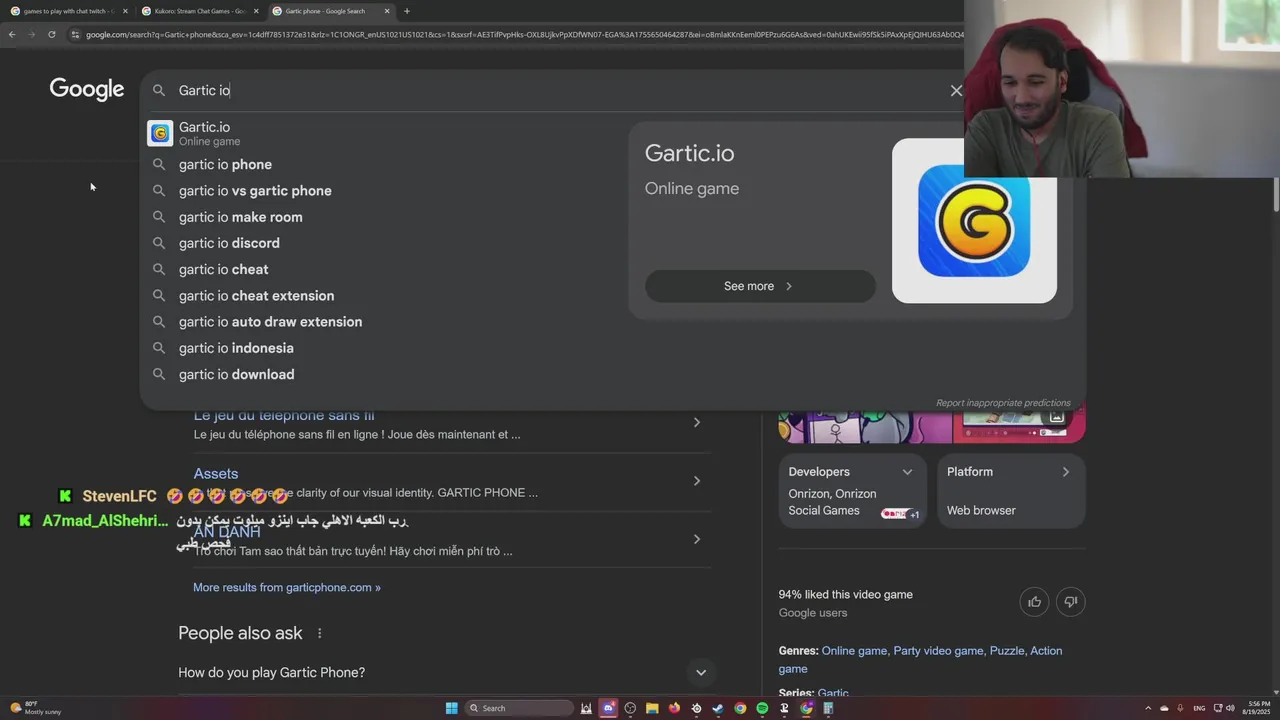The width and height of the screenshot is (1280, 720).
Task: Select the Gartic.io Online game suggestion
Action: 385,133
